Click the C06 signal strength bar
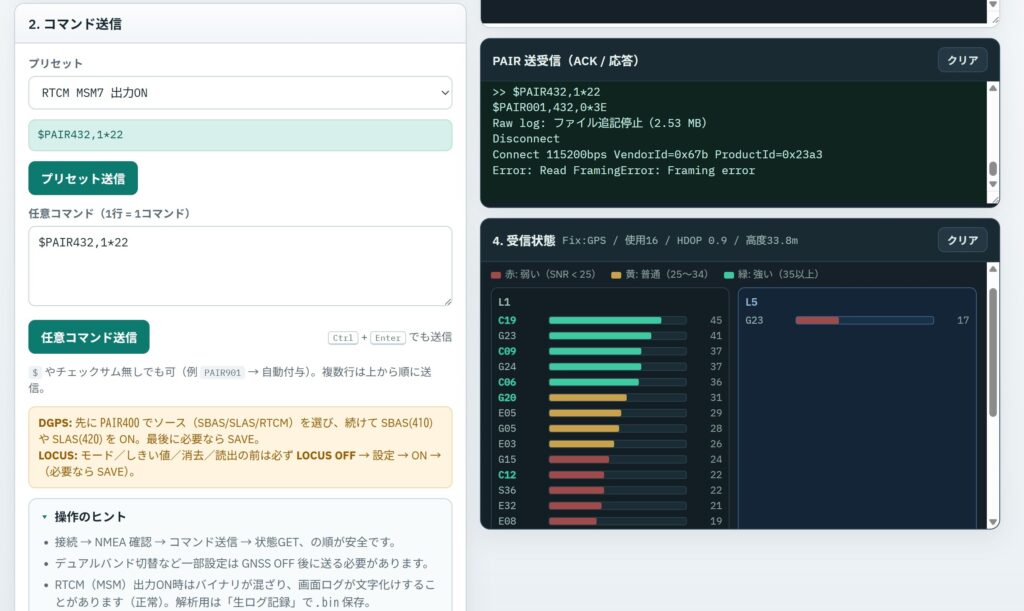This screenshot has height=611, width=1024. click(617, 382)
